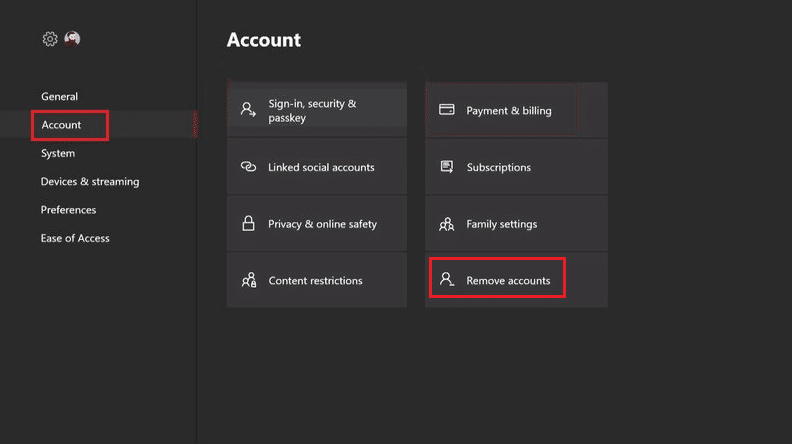
Task: Go to System settings category
Action: [x=58, y=154]
